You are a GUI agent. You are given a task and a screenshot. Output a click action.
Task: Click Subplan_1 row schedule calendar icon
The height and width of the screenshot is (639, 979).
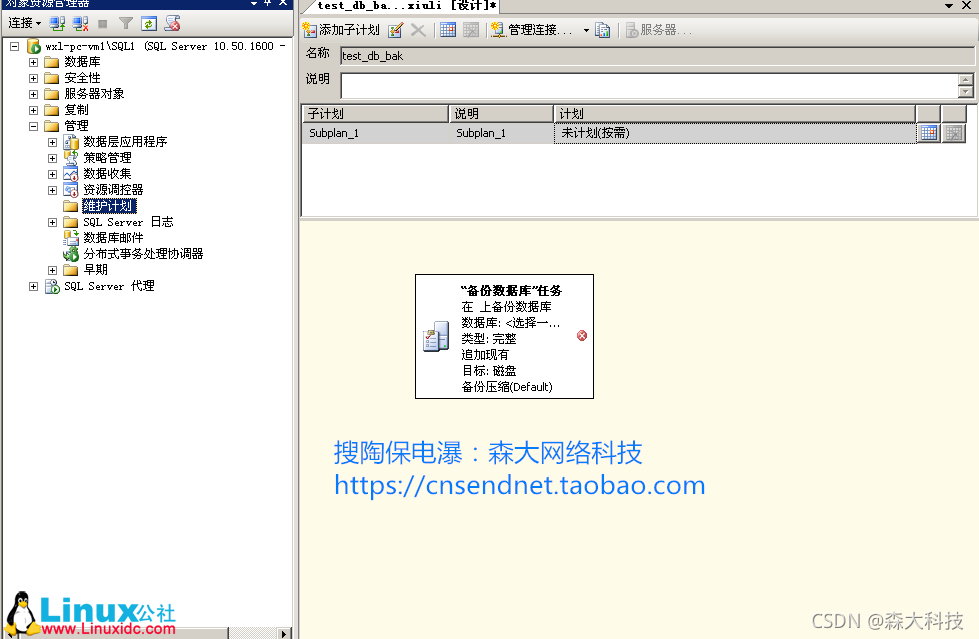coord(928,133)
